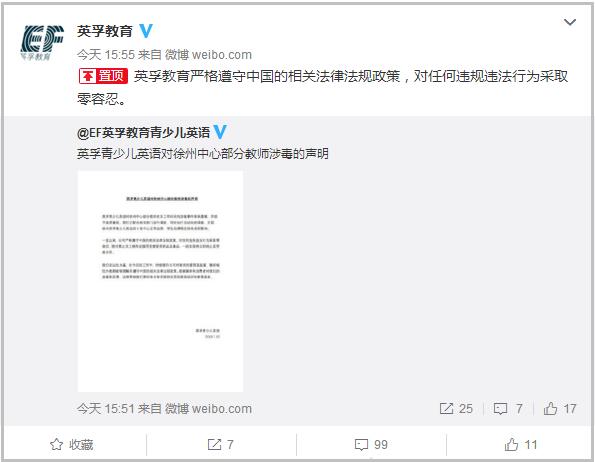
Task: Click 收藏 star to favorite post
Action: [72, 444]
